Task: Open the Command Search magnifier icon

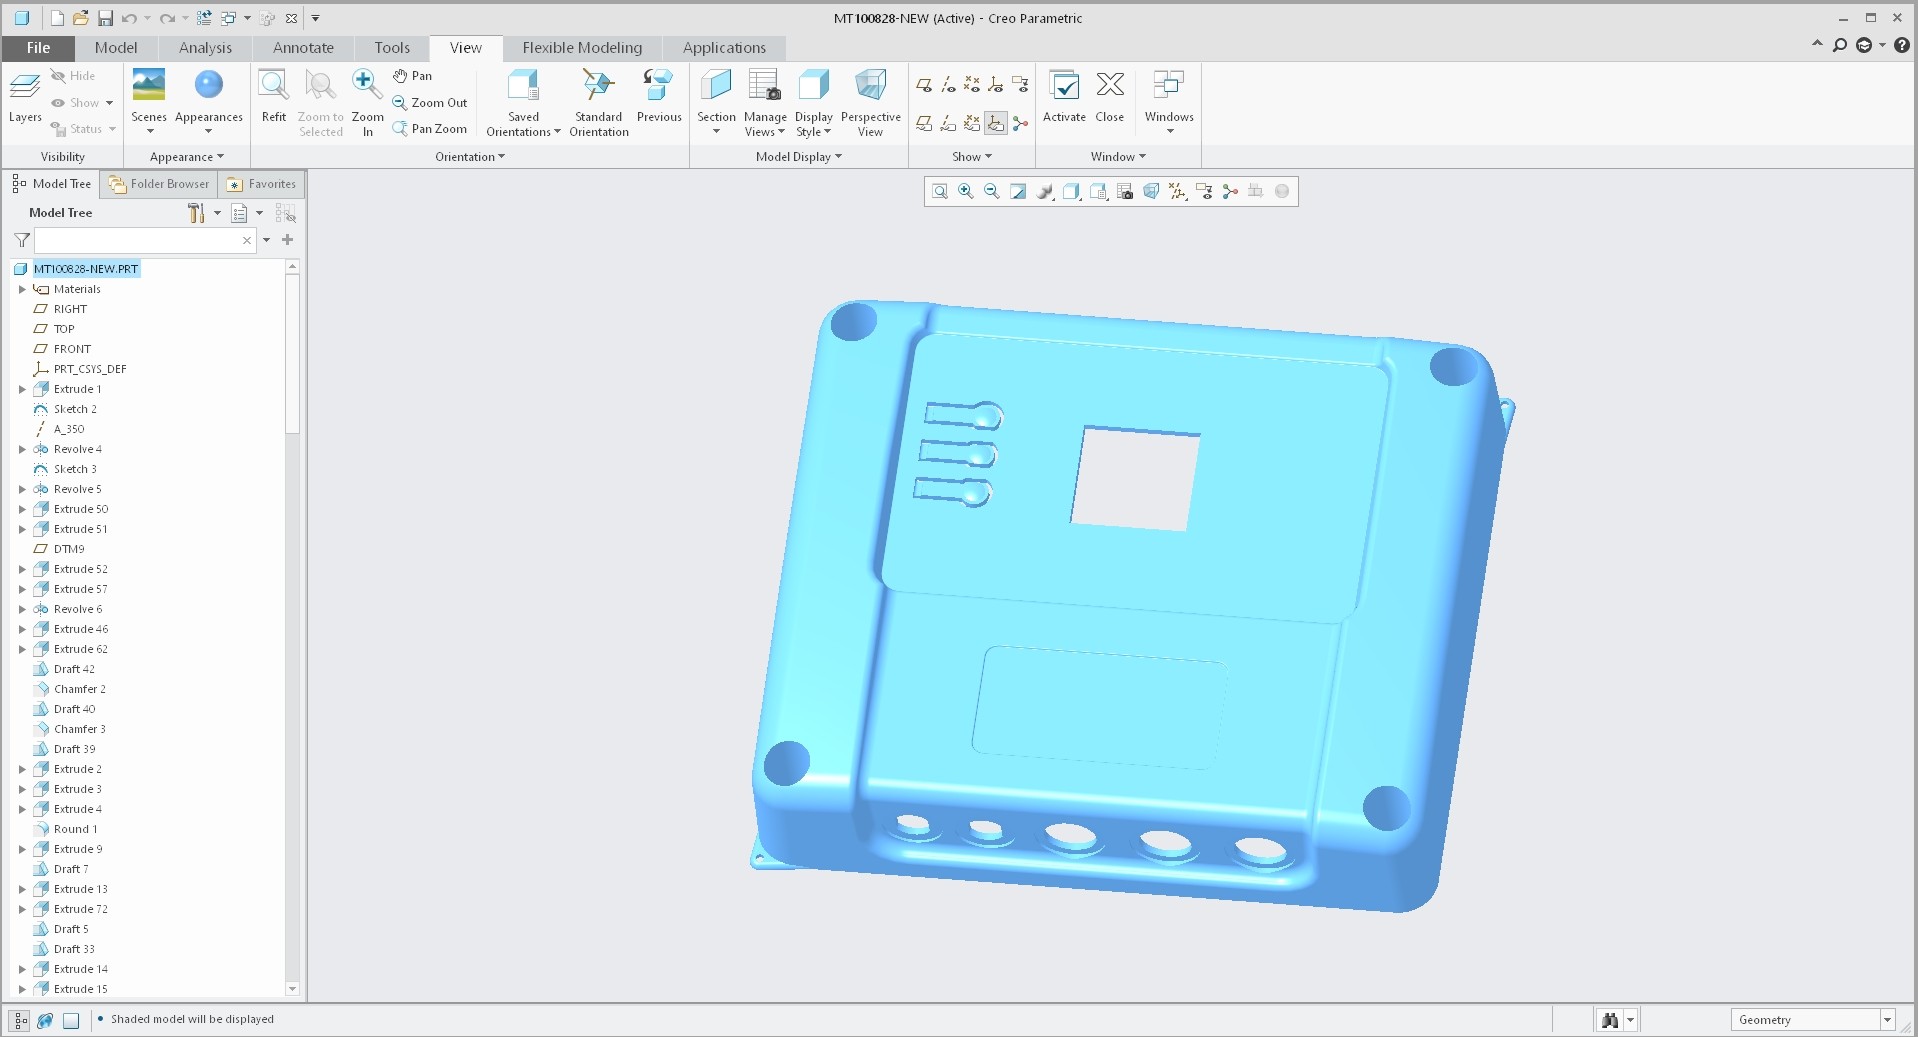Action: (x=1839, y=45)
